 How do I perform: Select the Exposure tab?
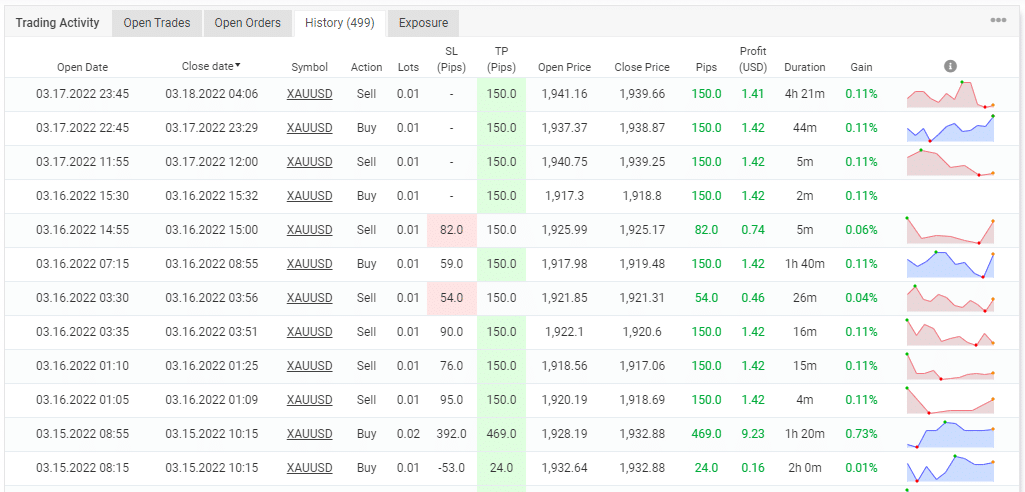423,23
